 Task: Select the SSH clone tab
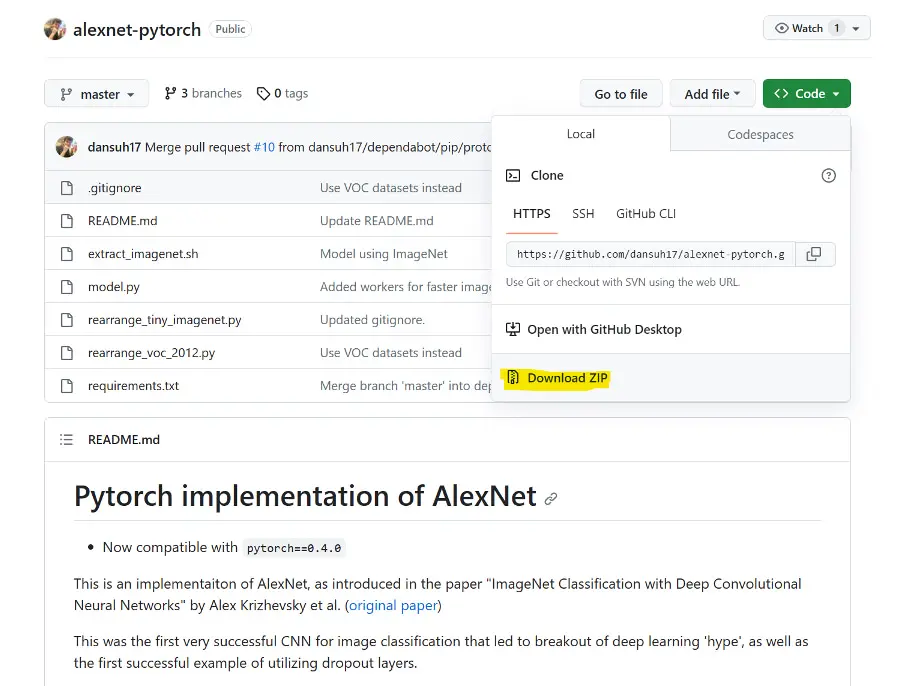pyautogui.click(x=583, y=214)
